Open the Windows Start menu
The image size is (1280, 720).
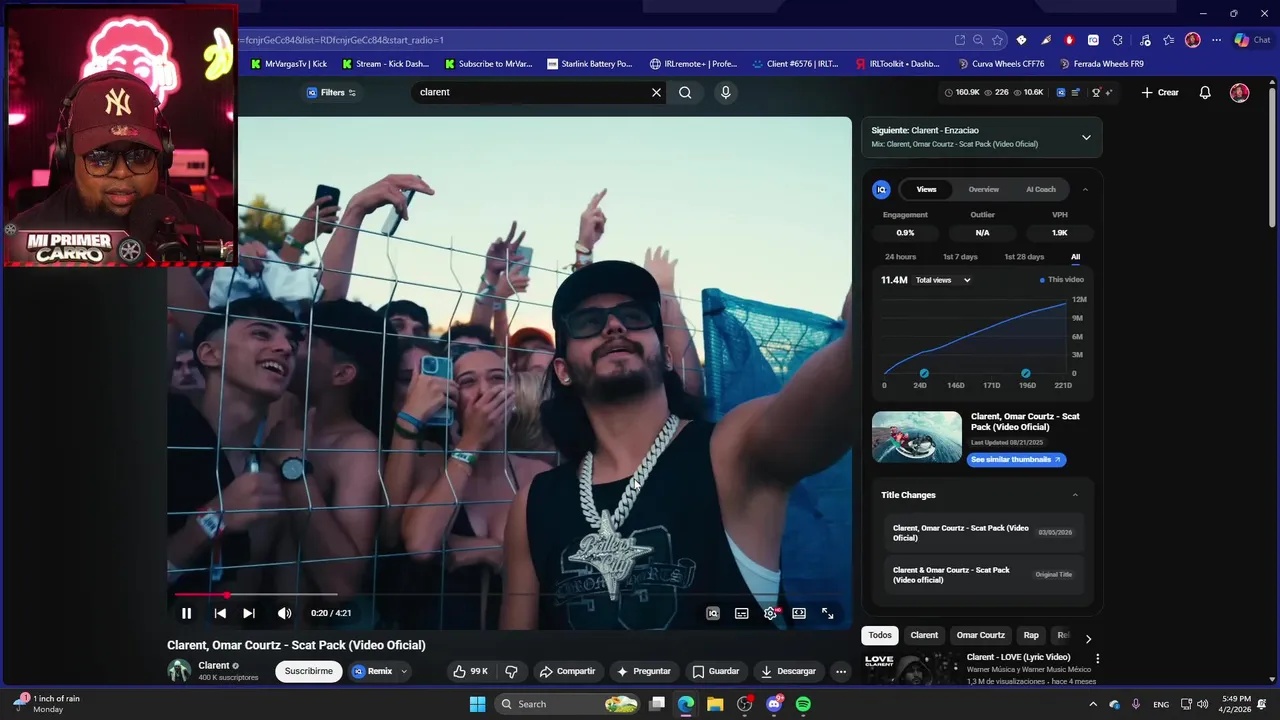coord(478,704)
